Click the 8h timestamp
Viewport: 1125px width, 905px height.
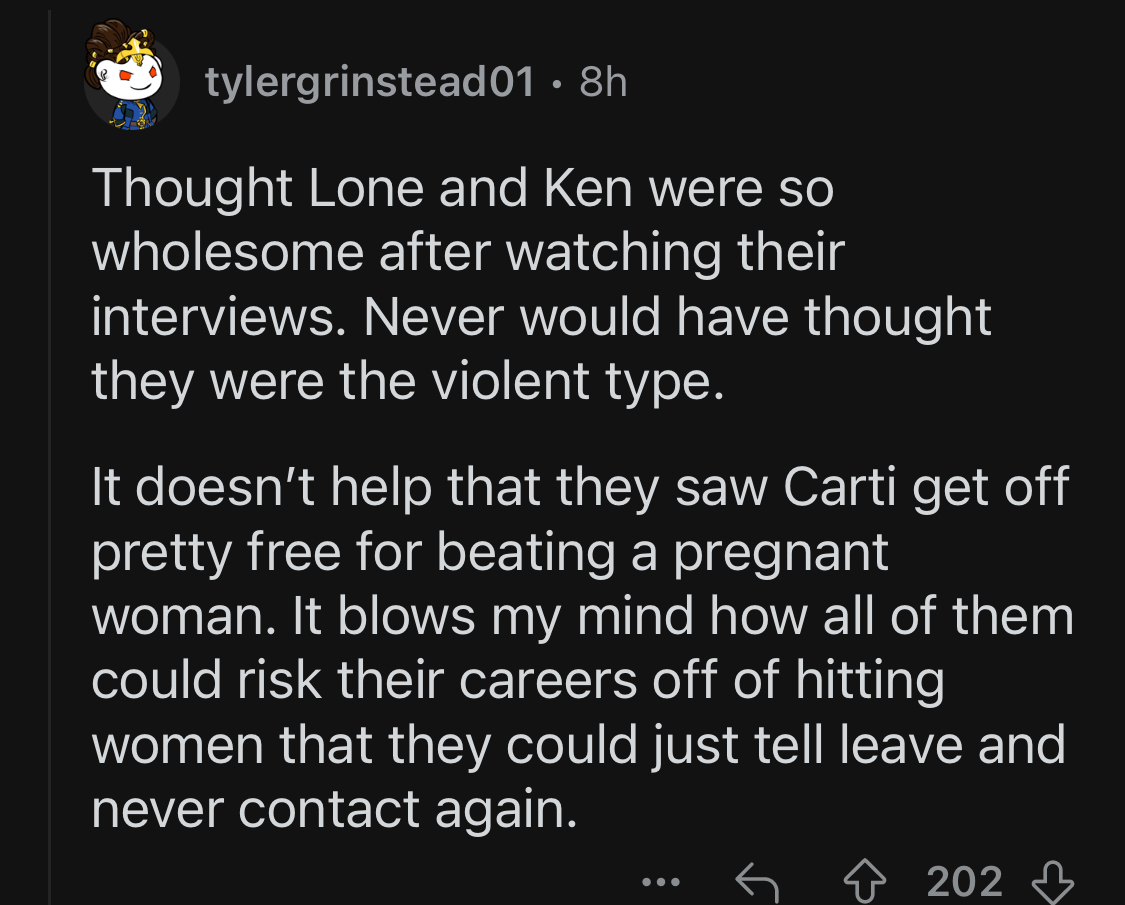(x=603, y=82)
